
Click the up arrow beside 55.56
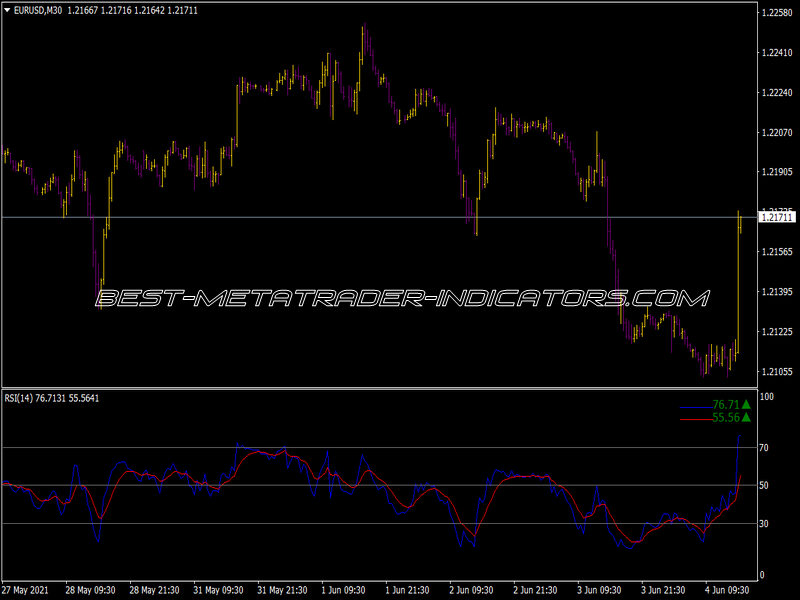point(746,418)
